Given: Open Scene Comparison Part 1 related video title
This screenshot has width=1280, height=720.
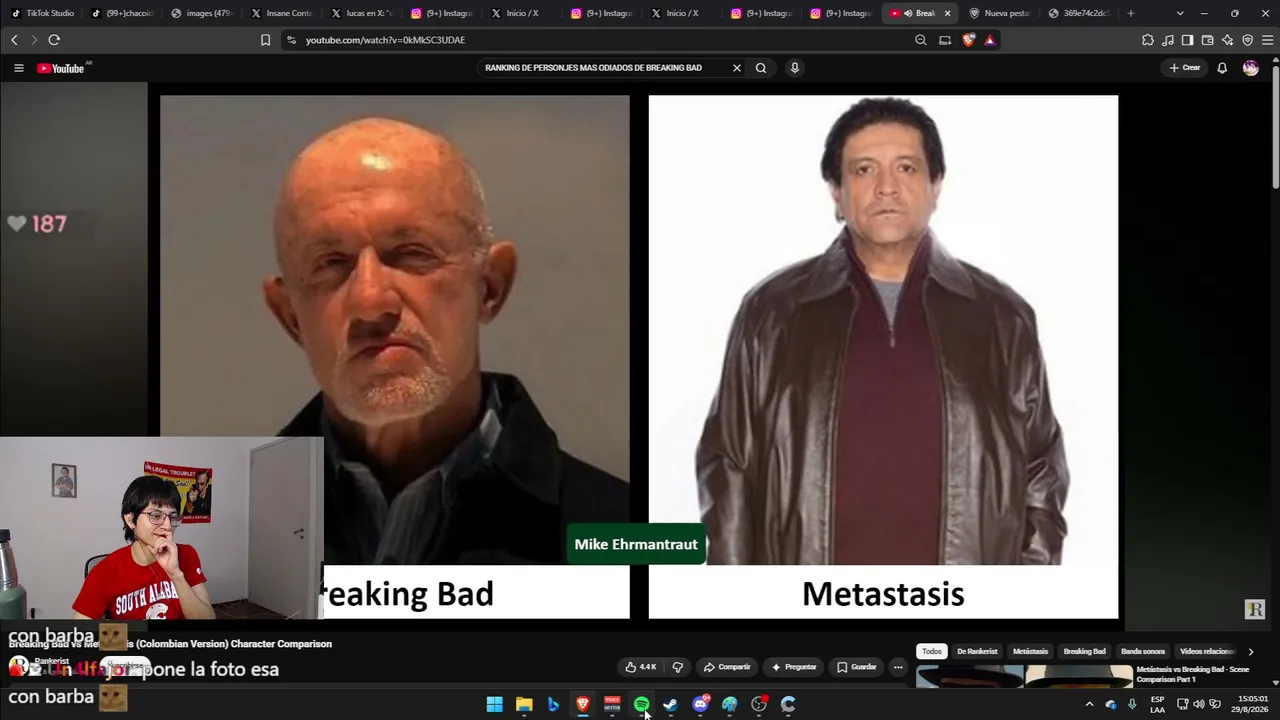Looking at the screenshot, I should click(1193, 674).
